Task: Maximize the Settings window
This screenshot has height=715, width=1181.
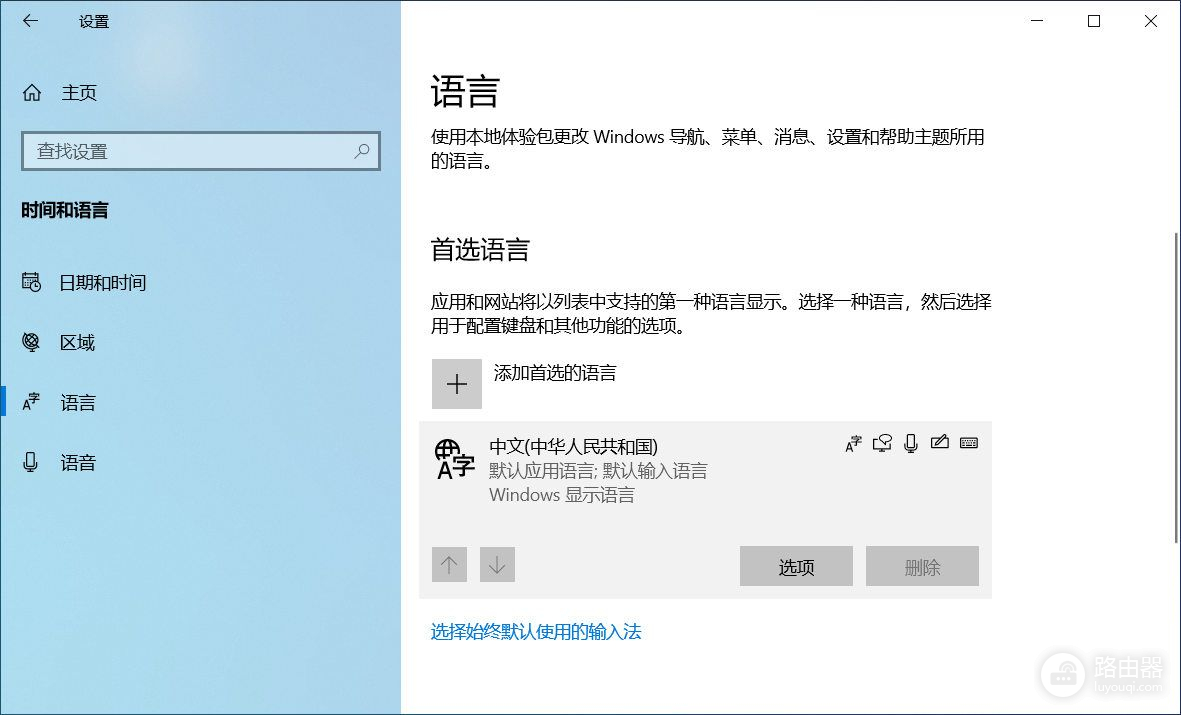Action: (x=1094, y=21)
